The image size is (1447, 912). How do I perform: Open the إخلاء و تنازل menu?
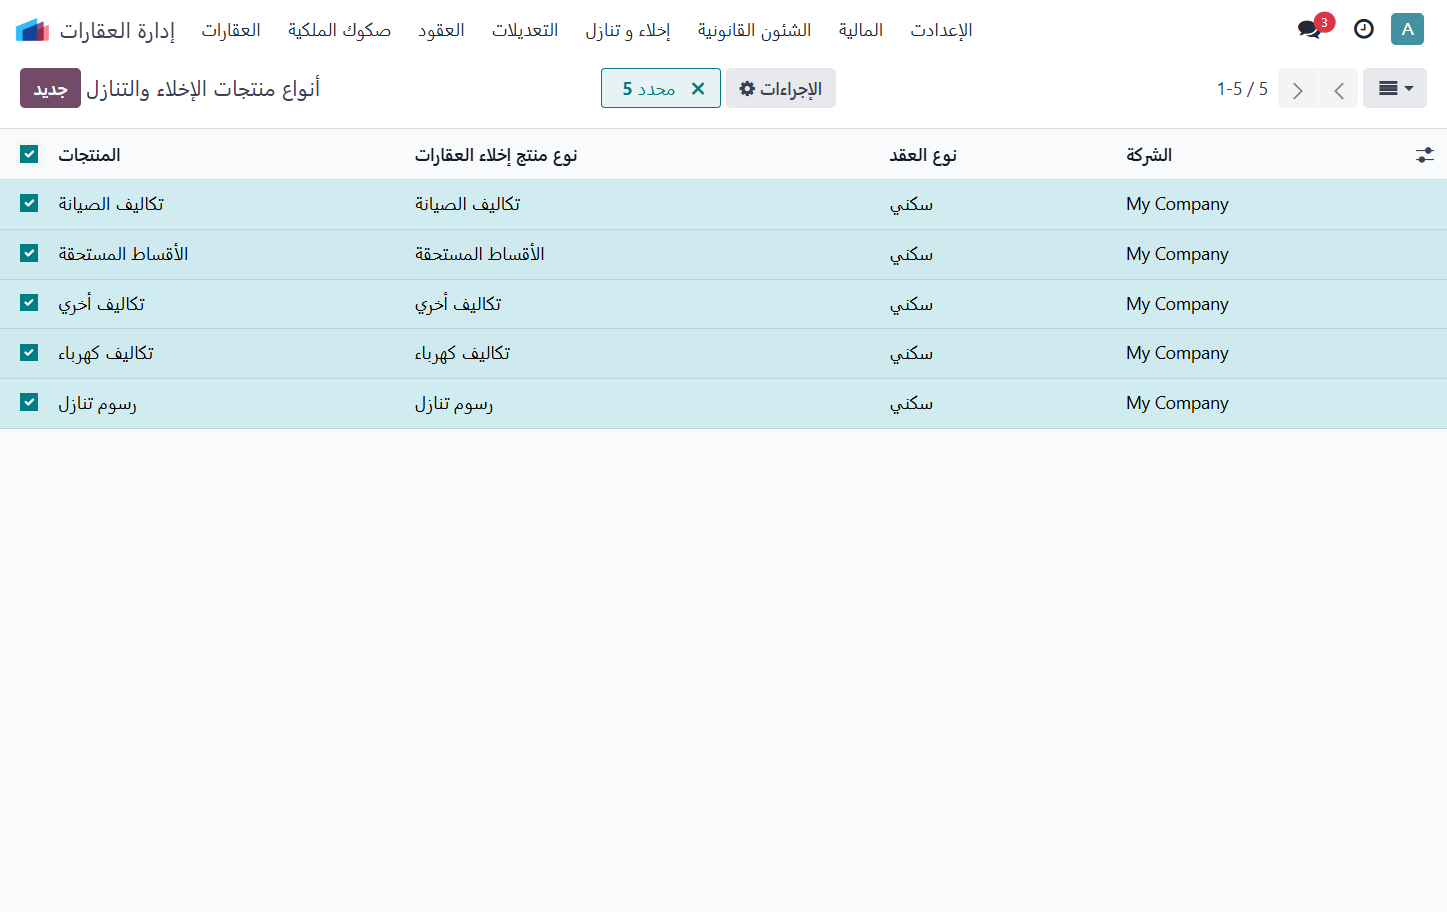pos(628,30)
